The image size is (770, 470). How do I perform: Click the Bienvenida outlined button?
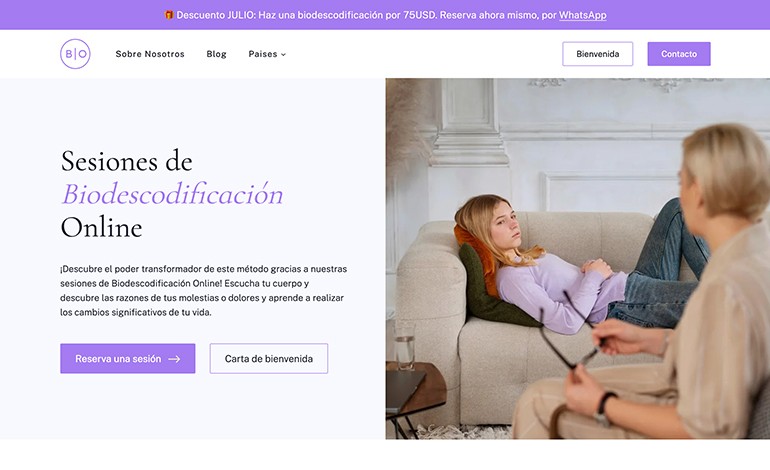[x=598, y=54]
